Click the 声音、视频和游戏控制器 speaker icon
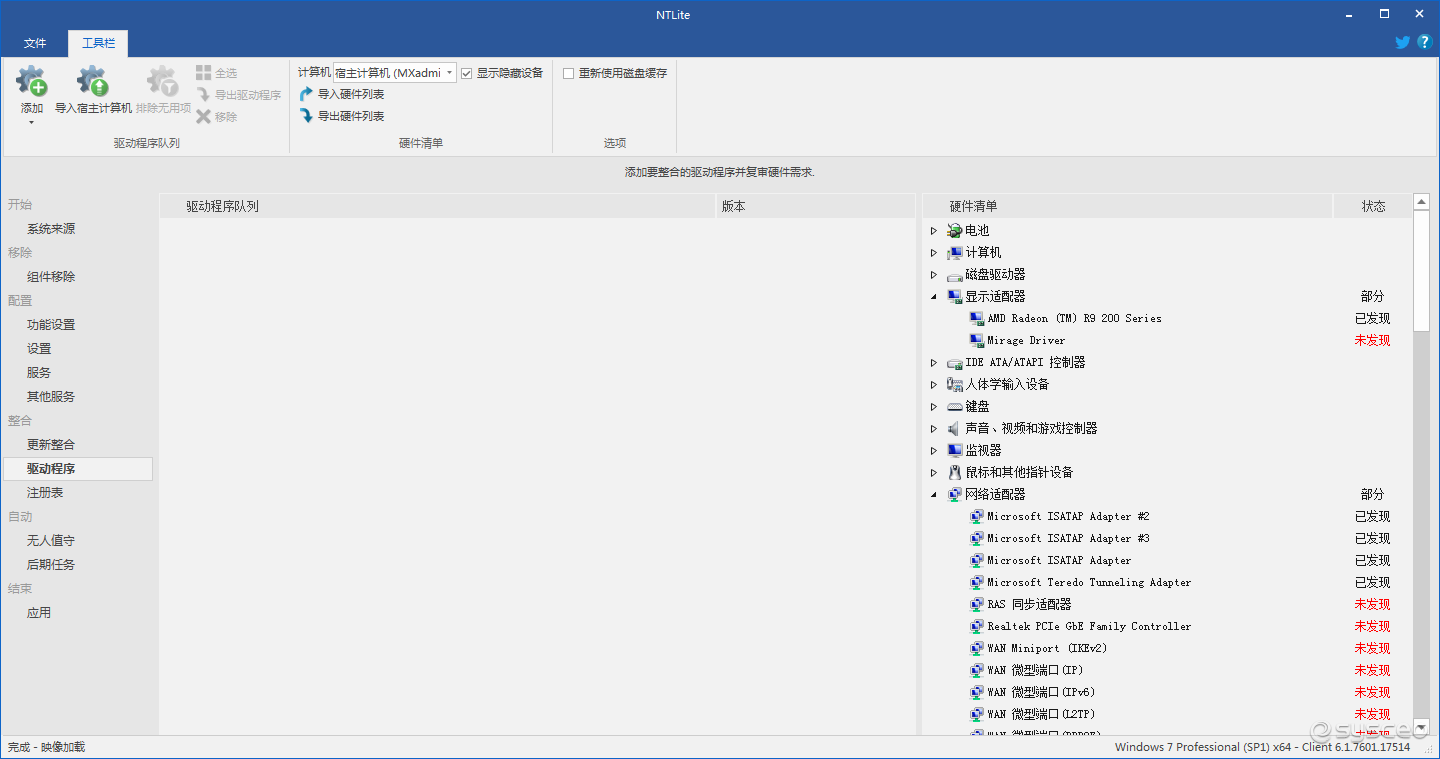The width and height of the screenshot is (1440, 759). click(x=955, y=429)
